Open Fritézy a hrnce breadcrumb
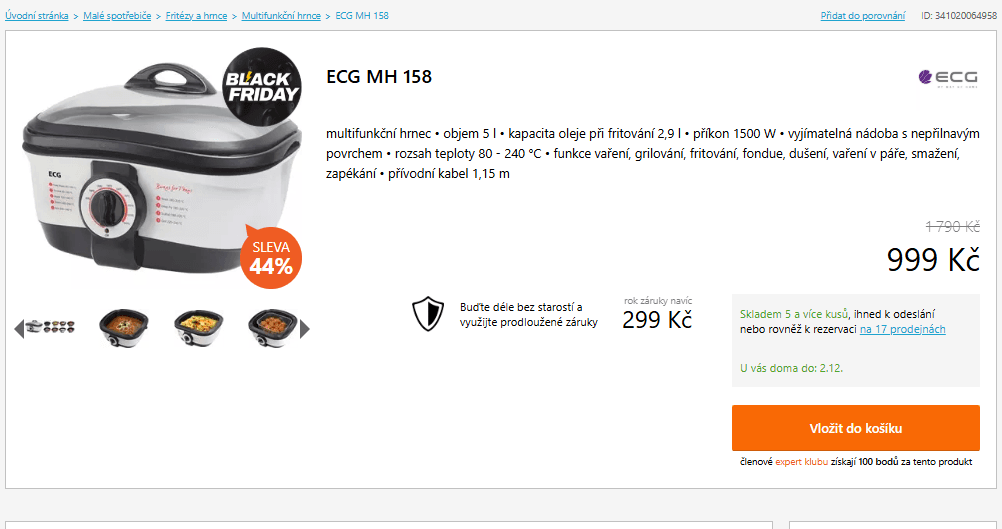1002x529 pixels. pyautogui.click(x=196, y=16)
